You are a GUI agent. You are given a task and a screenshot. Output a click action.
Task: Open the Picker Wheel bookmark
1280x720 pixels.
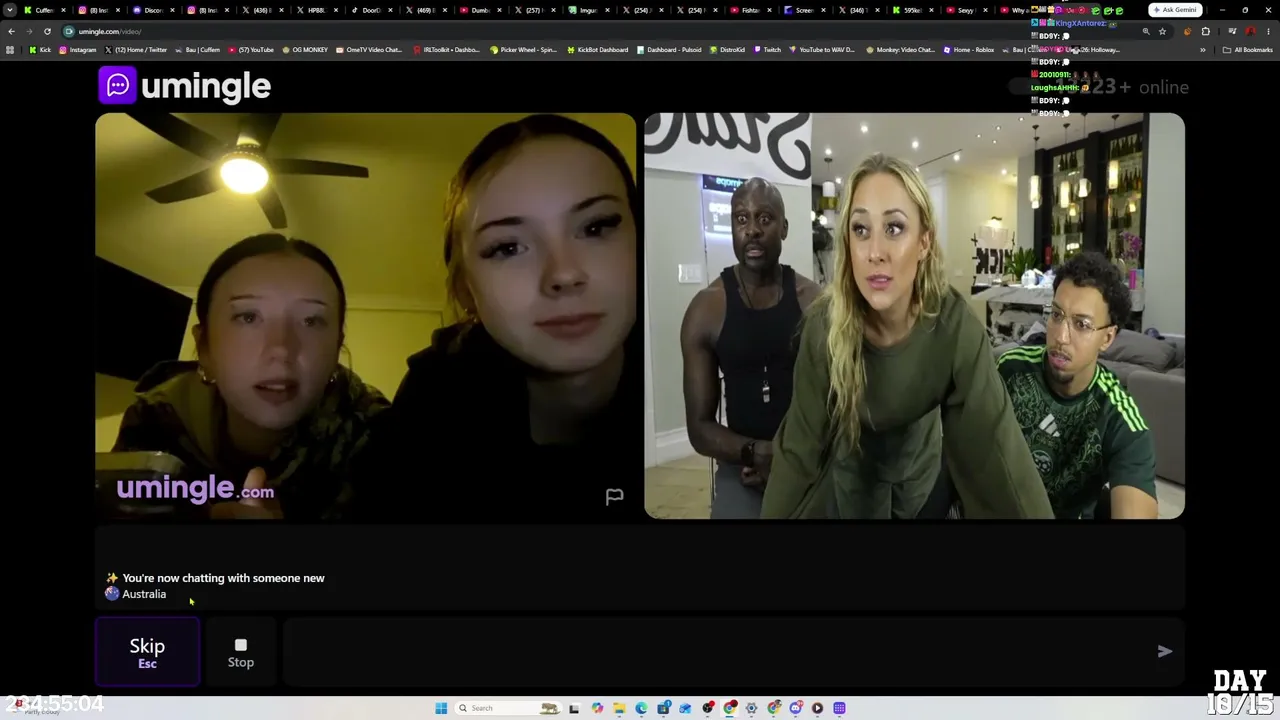point(523,50)
